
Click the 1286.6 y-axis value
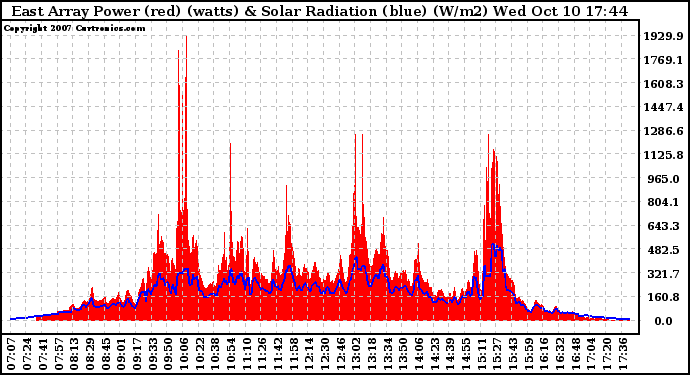pos(664,131)
